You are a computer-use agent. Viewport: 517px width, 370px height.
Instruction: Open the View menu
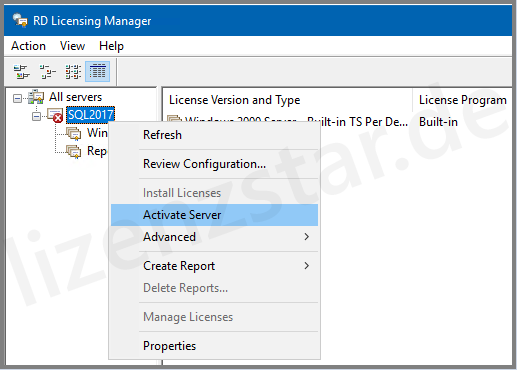click(72, 46)
